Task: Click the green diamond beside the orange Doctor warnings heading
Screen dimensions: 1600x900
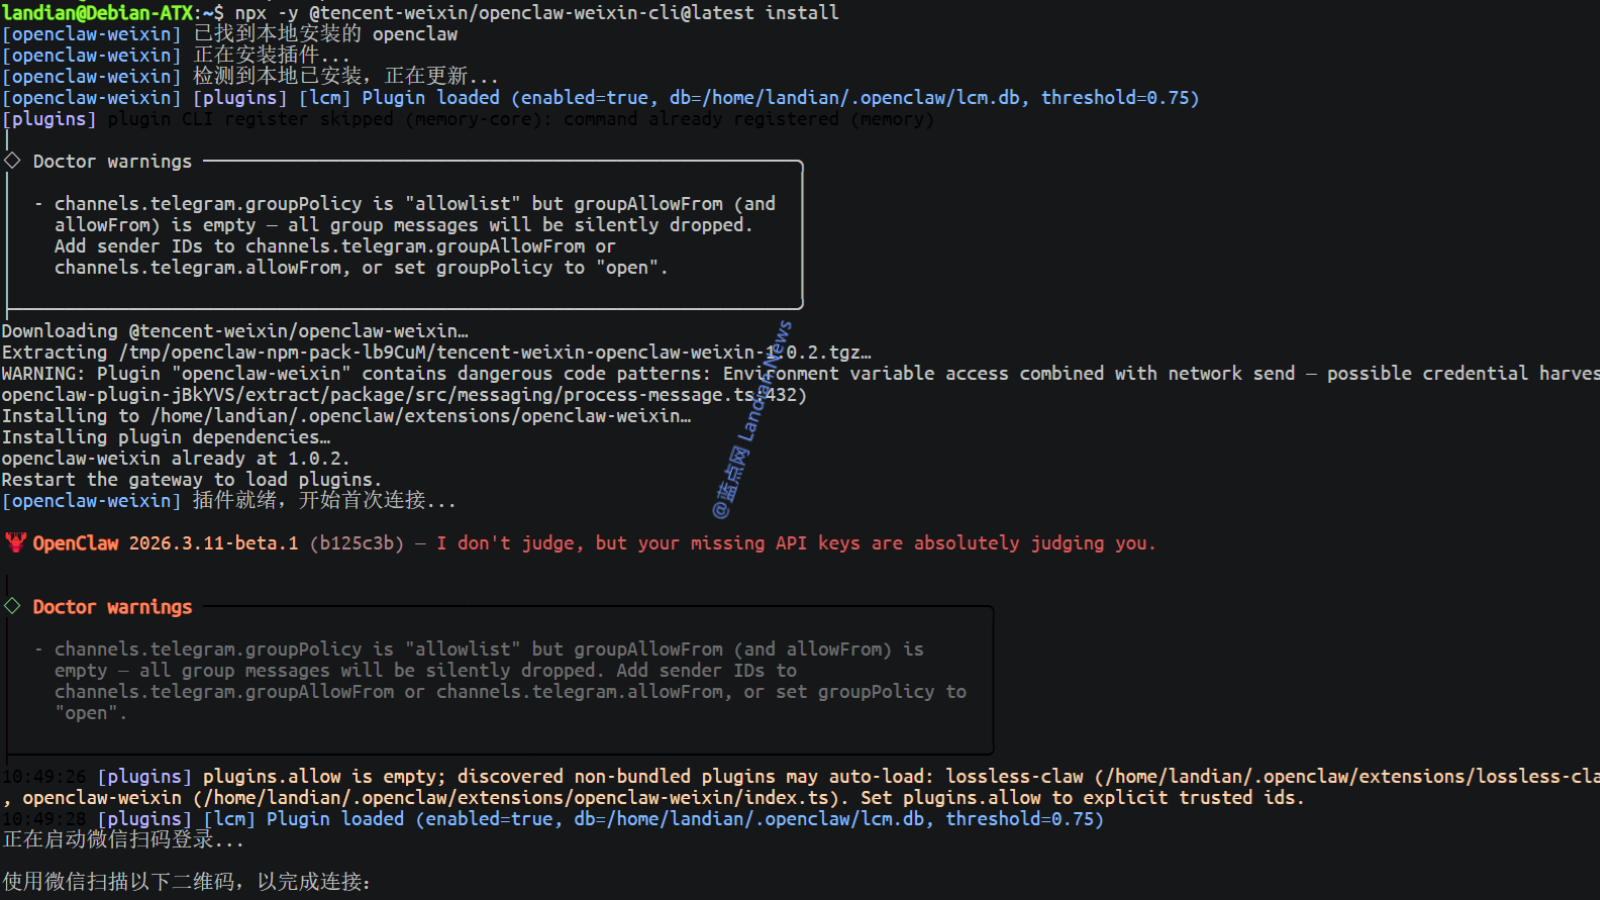Action: pos(12,606)
